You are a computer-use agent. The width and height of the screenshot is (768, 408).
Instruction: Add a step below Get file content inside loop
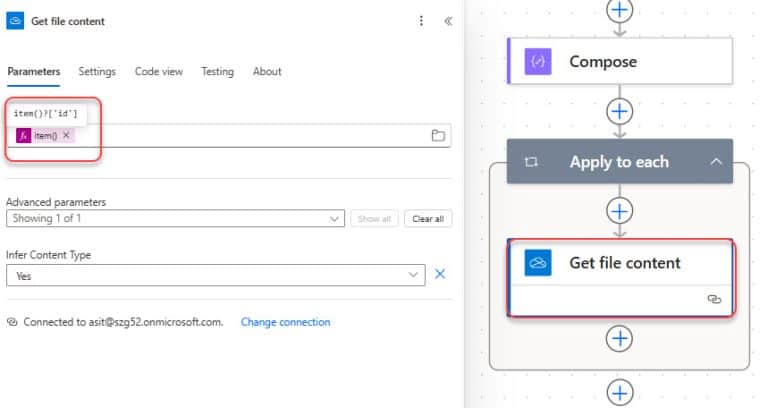[x=620, y=338]
